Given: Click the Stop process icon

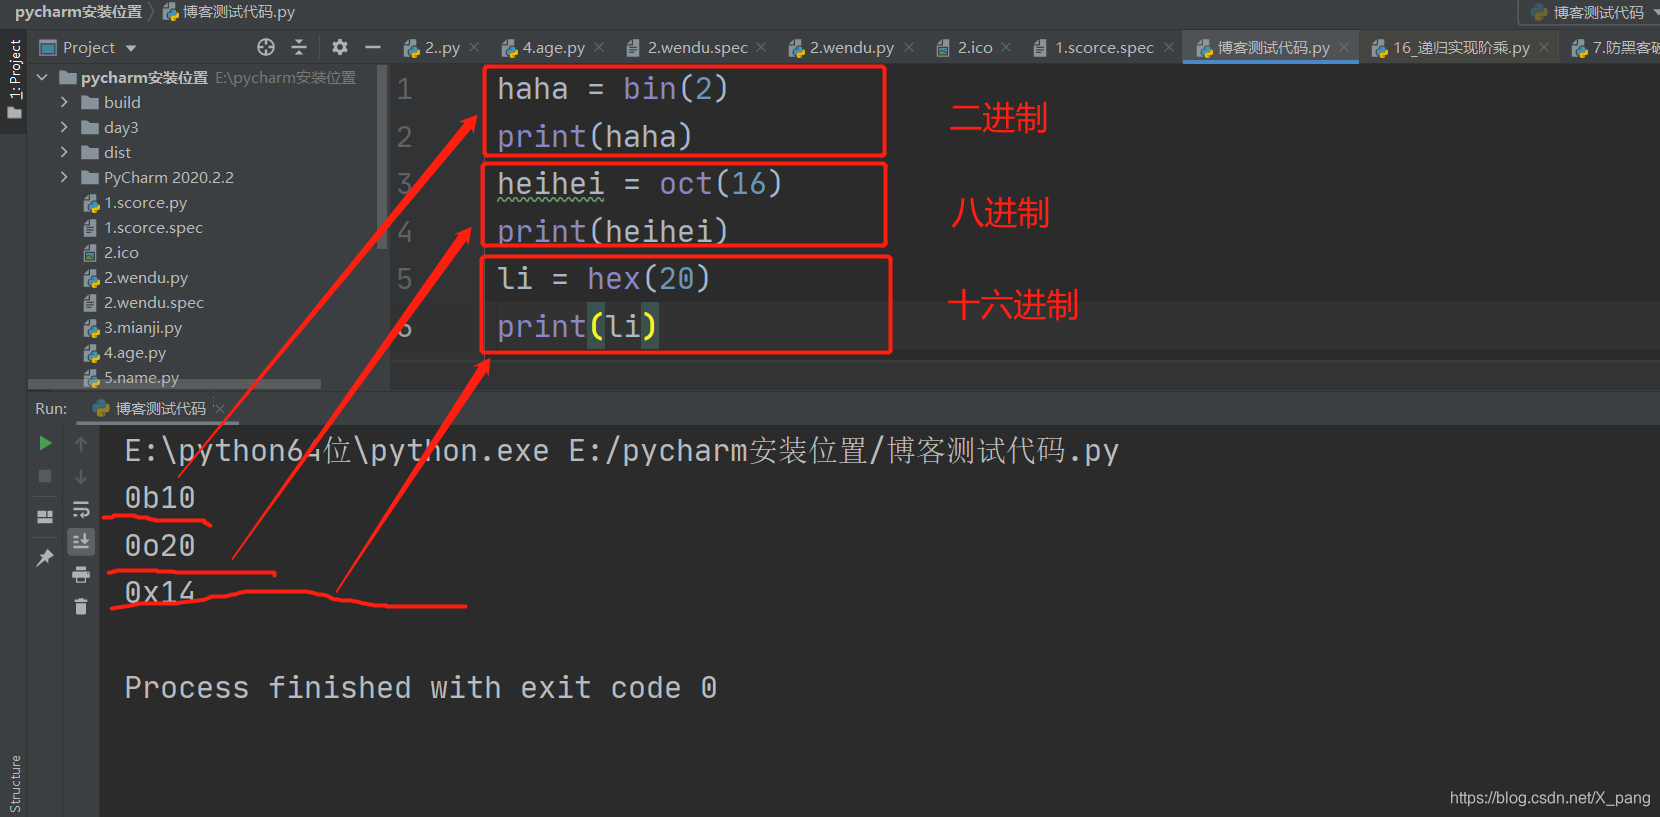Looking at the screenshot, I should click(x=45, y=476).
